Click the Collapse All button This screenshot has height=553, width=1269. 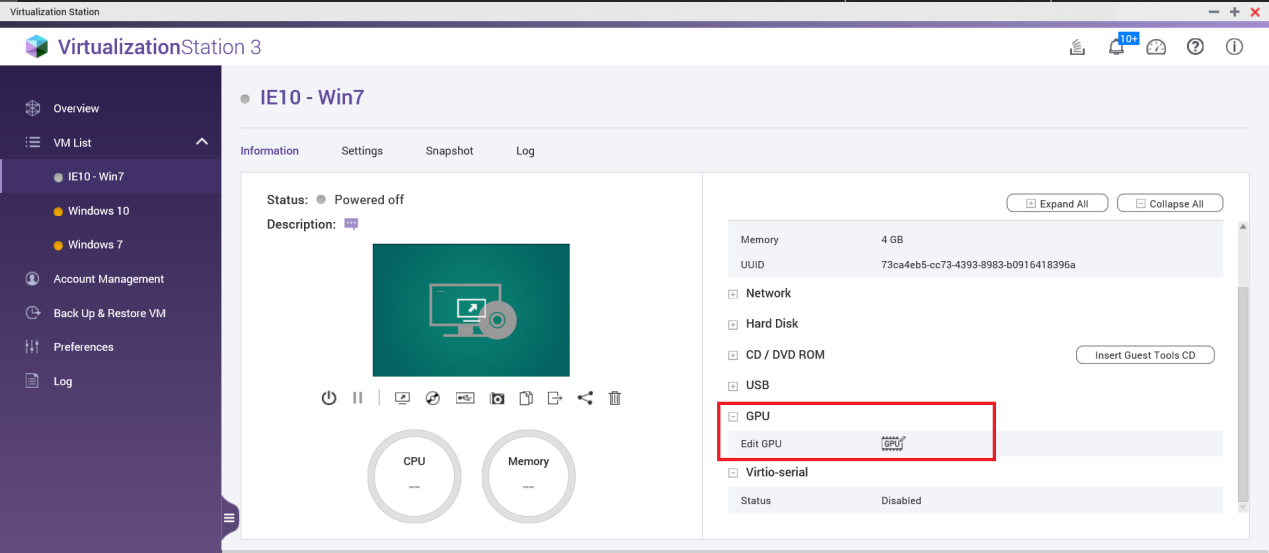click(1170, 203)
